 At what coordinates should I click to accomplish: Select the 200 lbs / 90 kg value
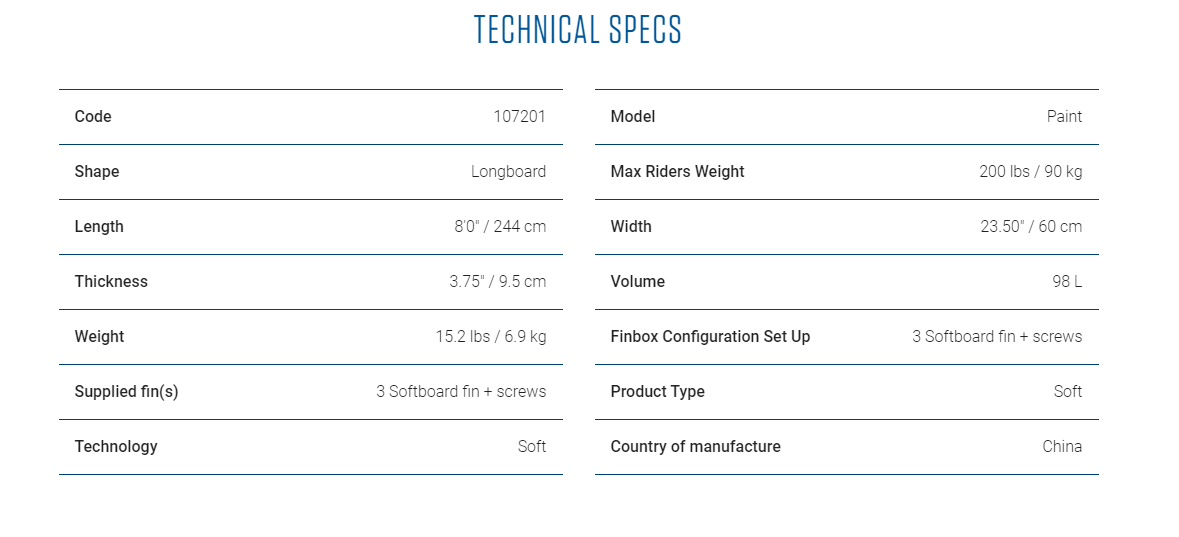[1031, 171]
